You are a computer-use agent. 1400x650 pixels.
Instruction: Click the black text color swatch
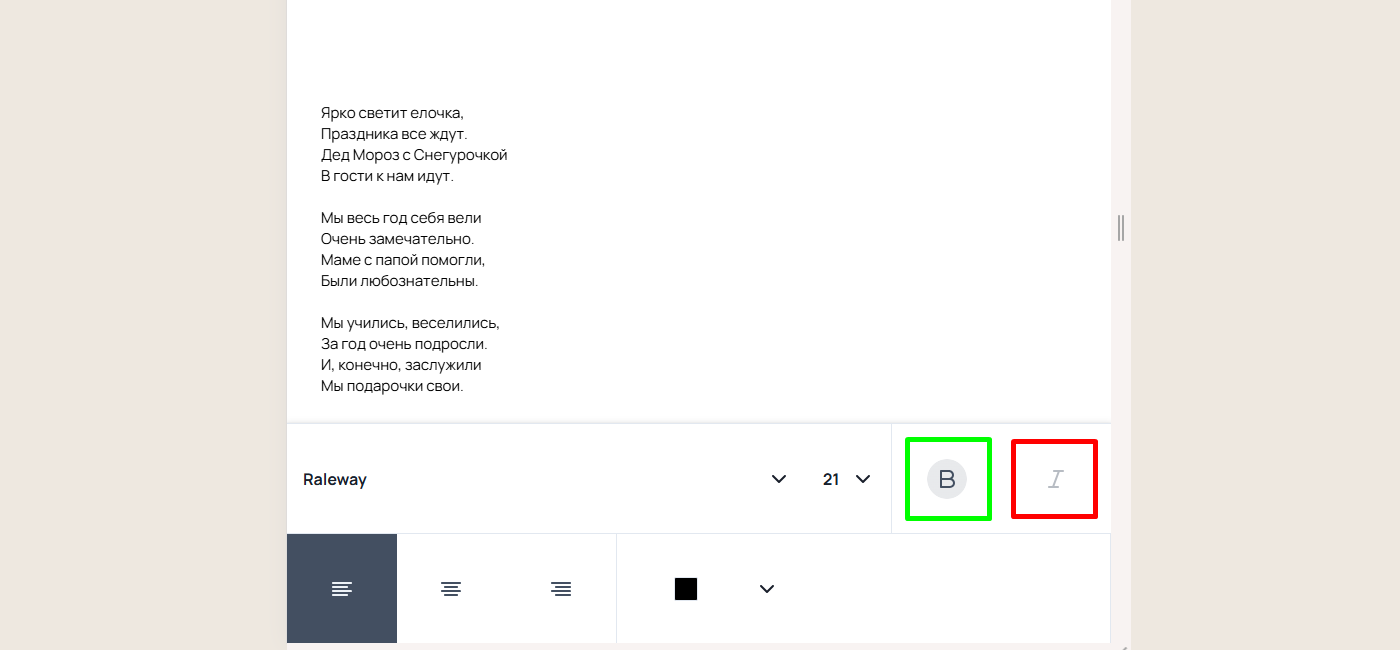[686, 589]
